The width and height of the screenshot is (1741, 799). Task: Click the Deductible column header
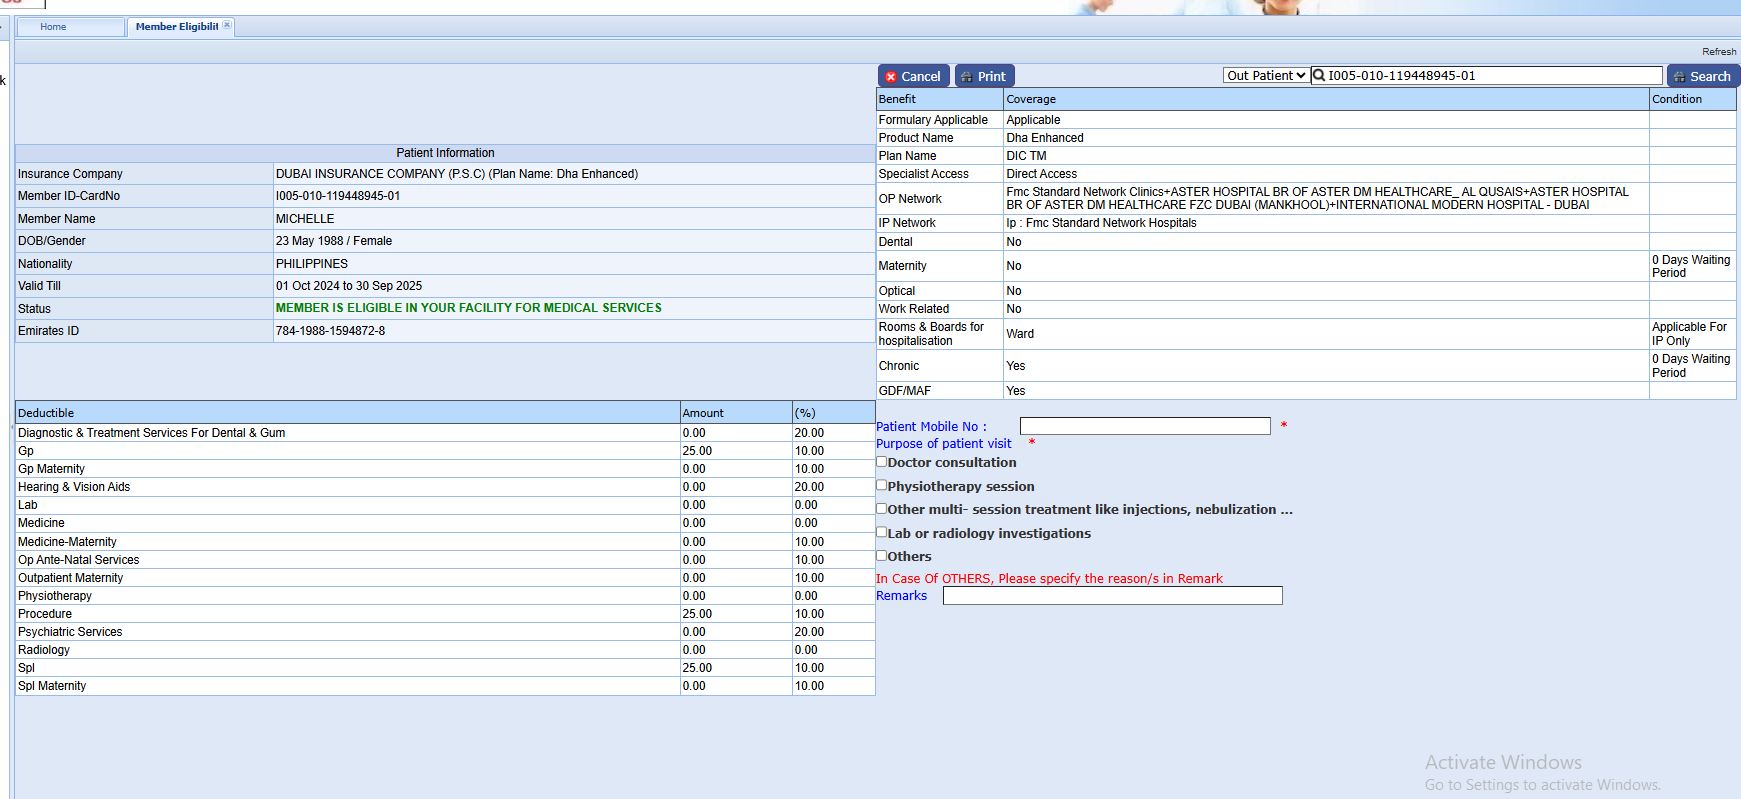tap(46, 413)
